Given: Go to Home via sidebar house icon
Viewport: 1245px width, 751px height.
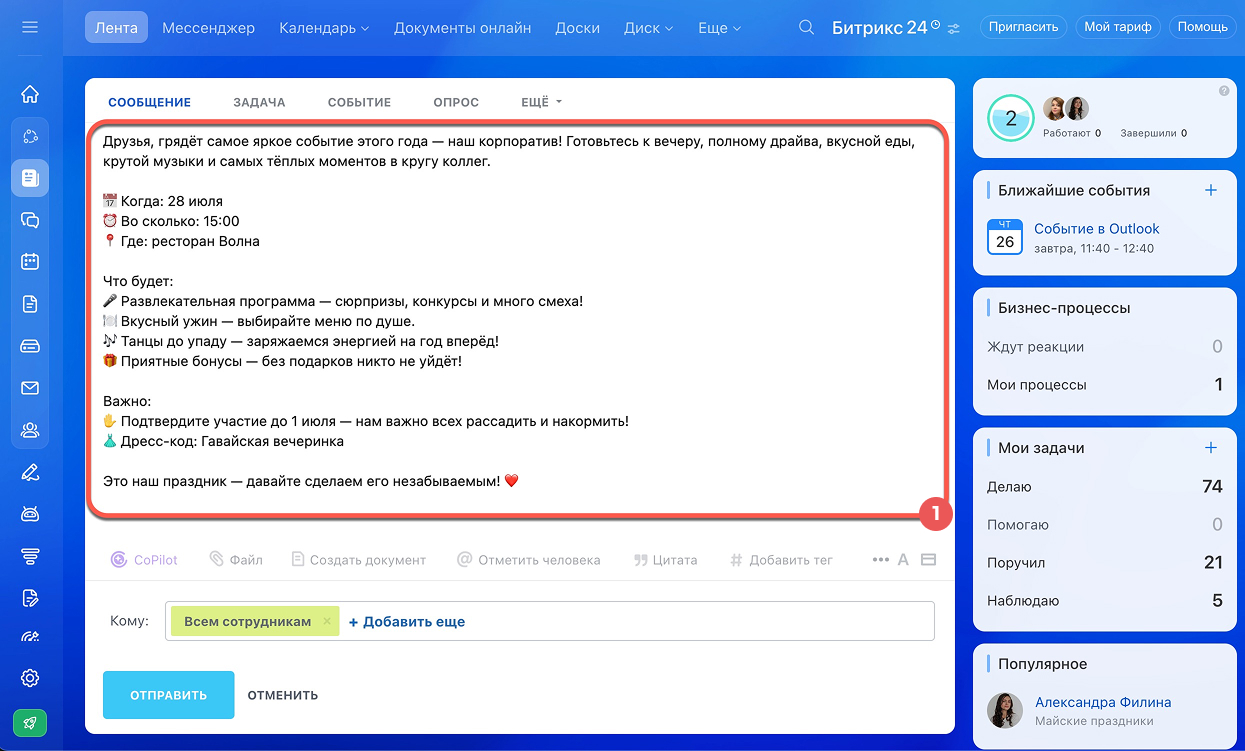Looking at the screenshot, I should click(x=30, y=94).
